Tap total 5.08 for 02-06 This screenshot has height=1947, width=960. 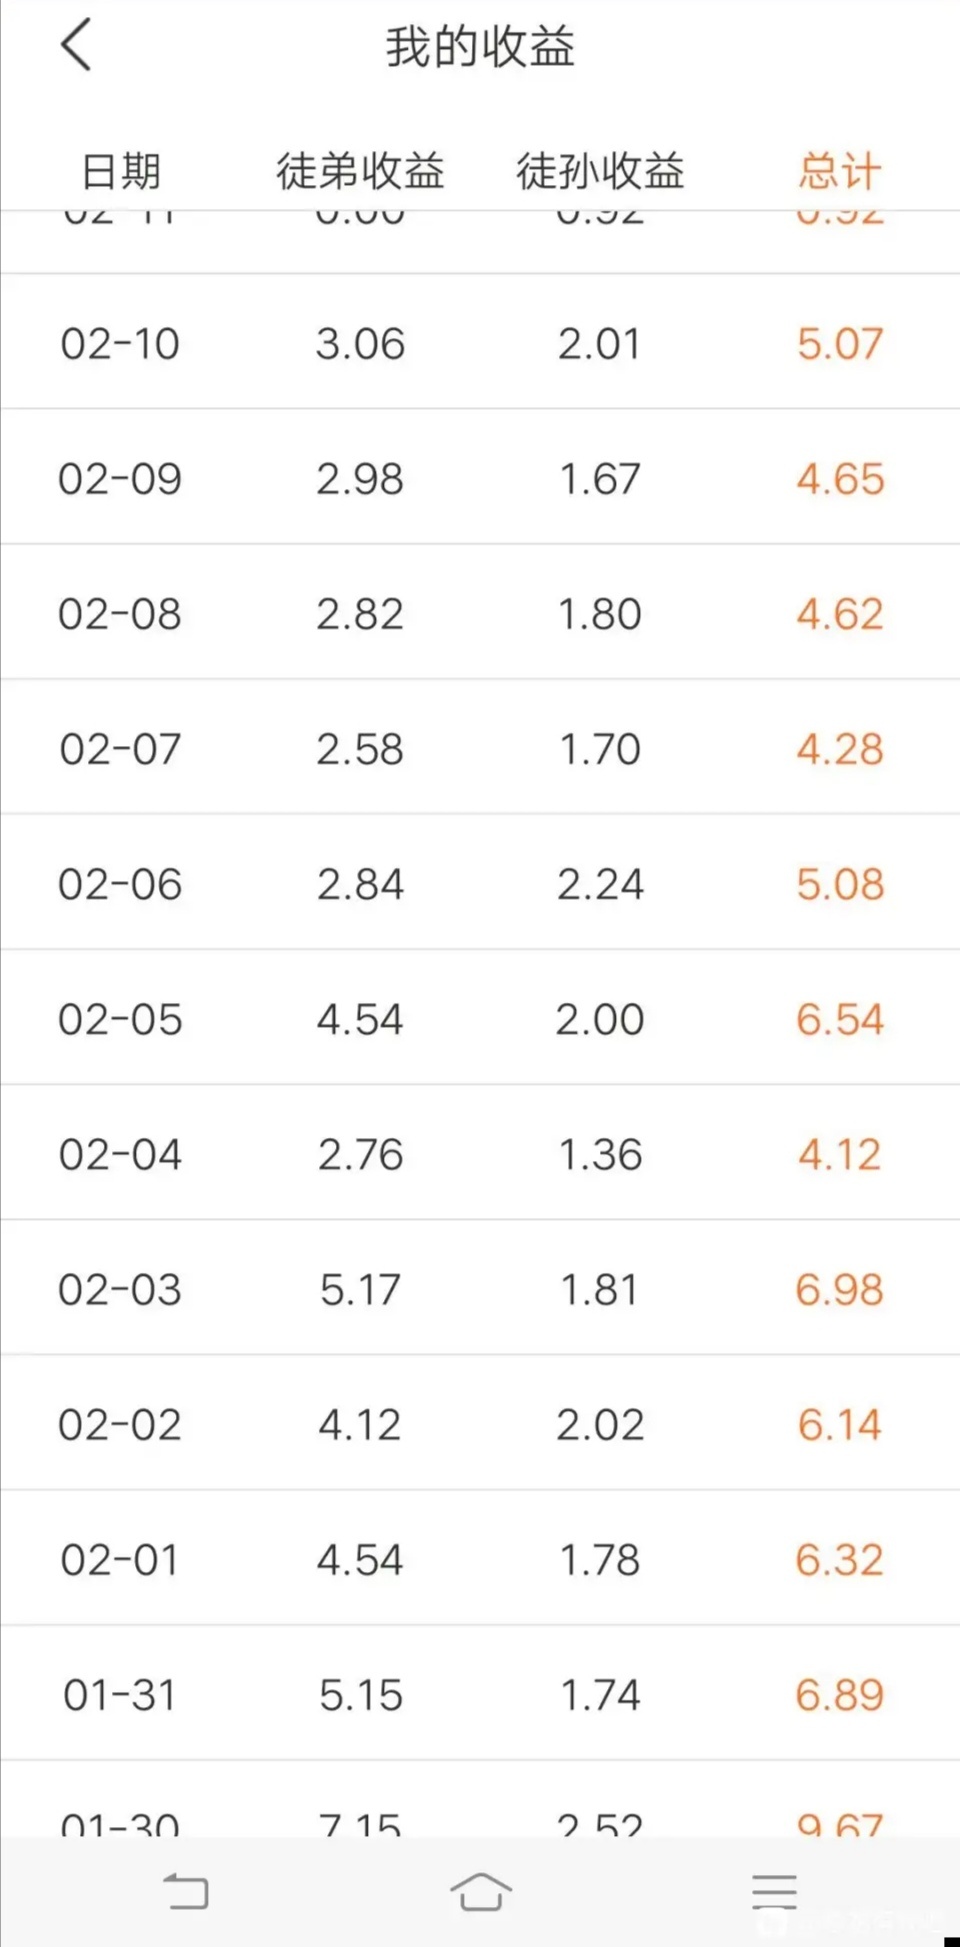point(840,883)
